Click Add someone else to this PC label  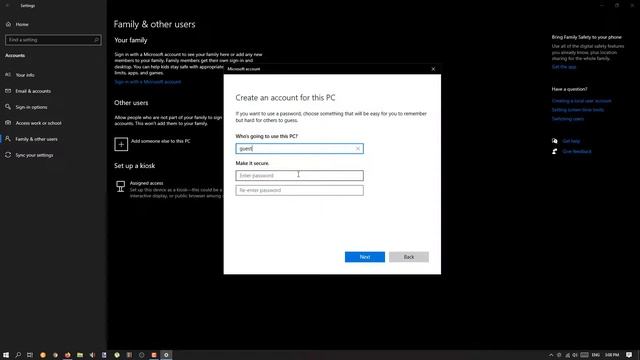point(160,141)
